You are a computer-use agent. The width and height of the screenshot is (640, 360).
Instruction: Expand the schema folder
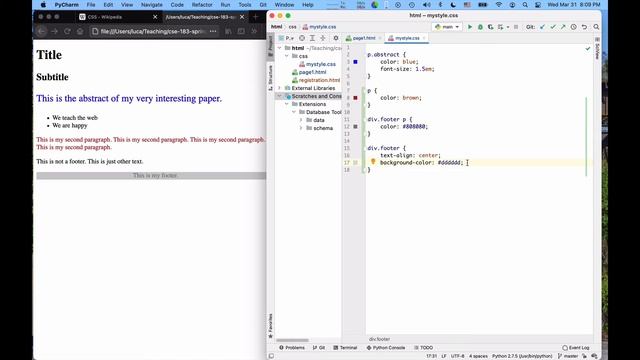tap(301, 128)
